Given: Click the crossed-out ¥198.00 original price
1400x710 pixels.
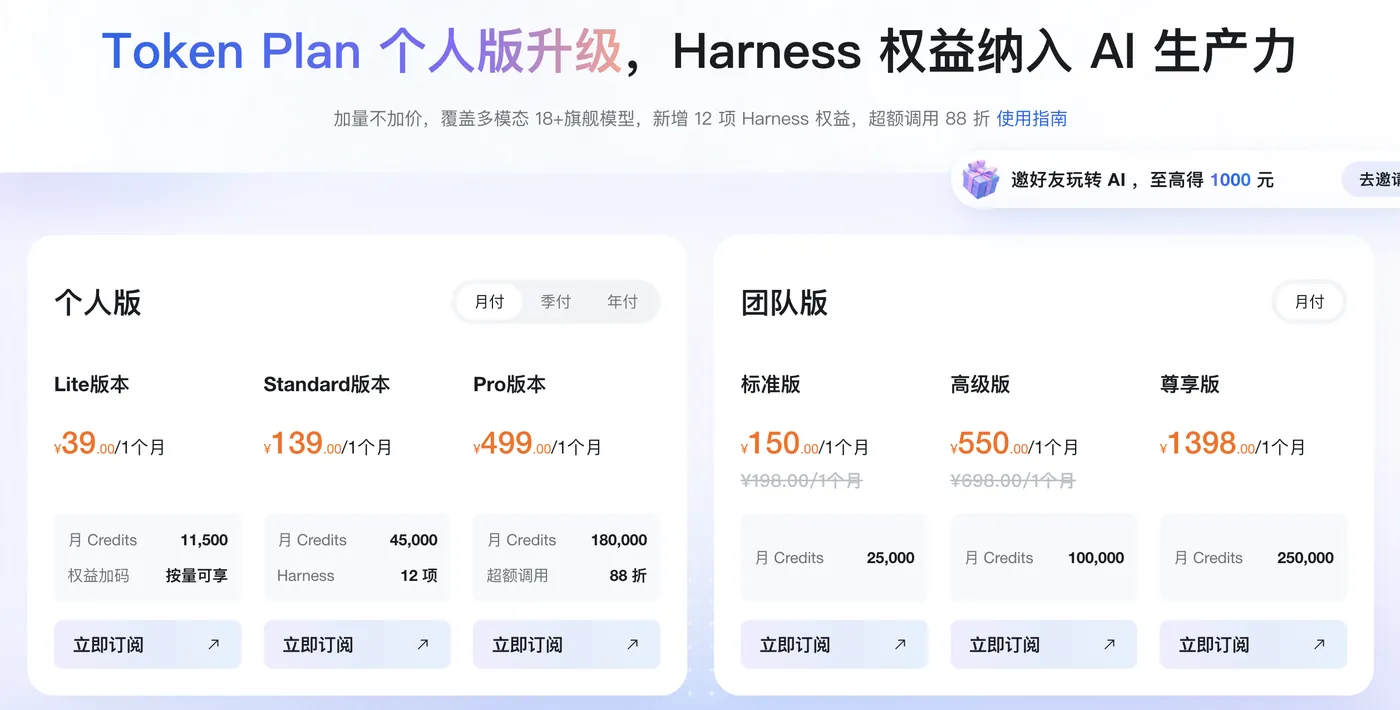Looking at the screenshot, I should (801, 481).
